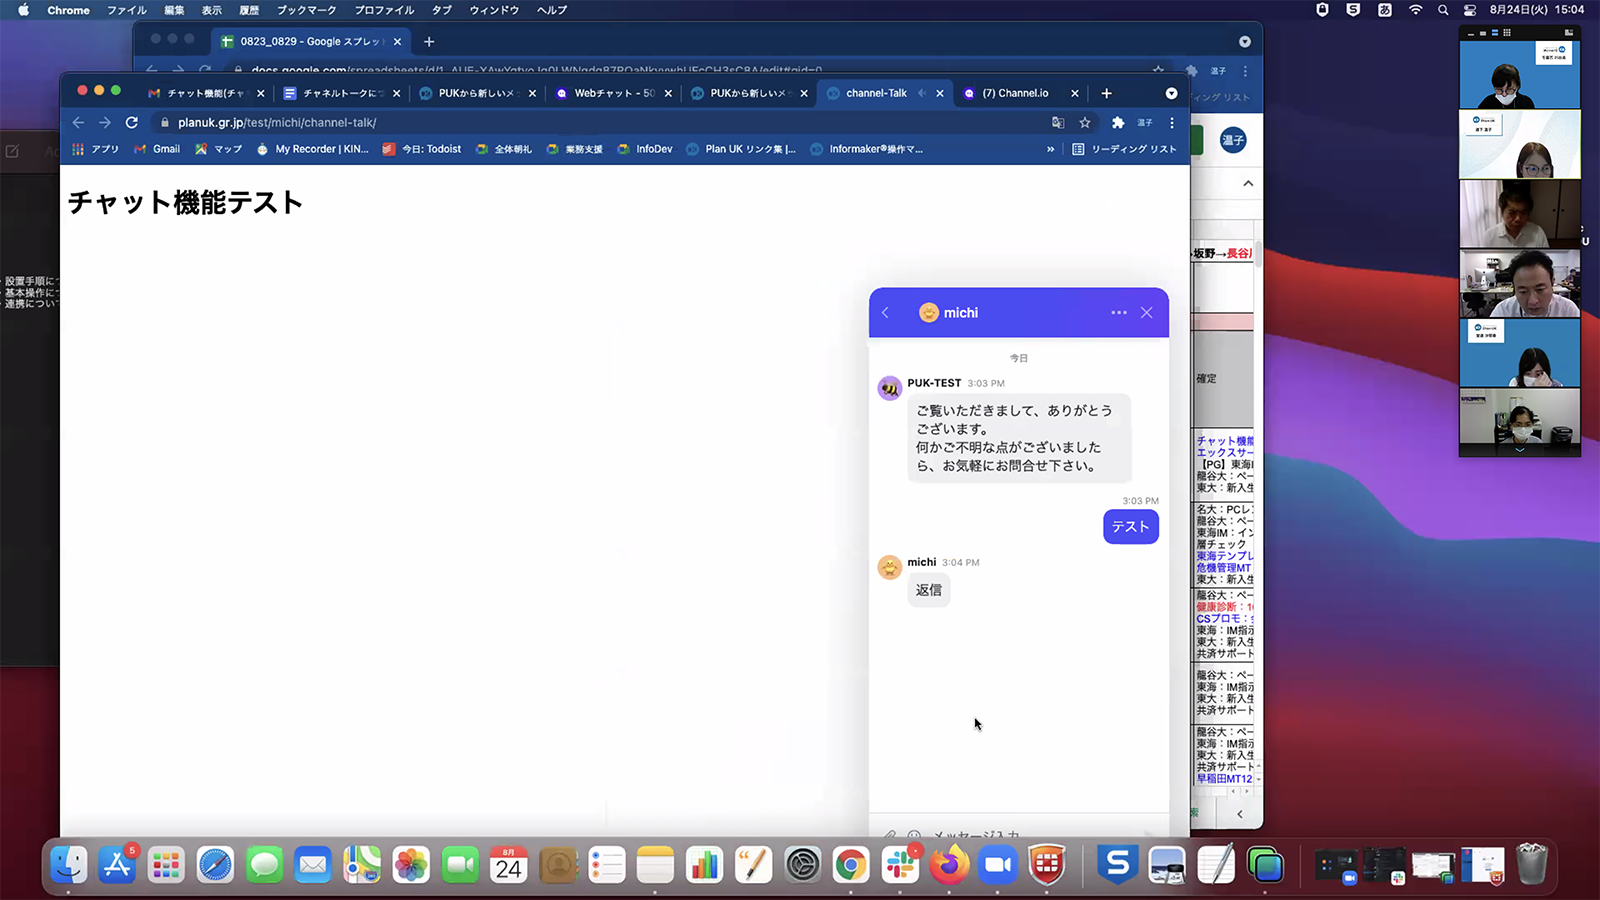This screenshot has height=900, width=1600.
Task: Select the 0823_0829 Google spreadsheet tab in back window
Action: pos(310,41)
